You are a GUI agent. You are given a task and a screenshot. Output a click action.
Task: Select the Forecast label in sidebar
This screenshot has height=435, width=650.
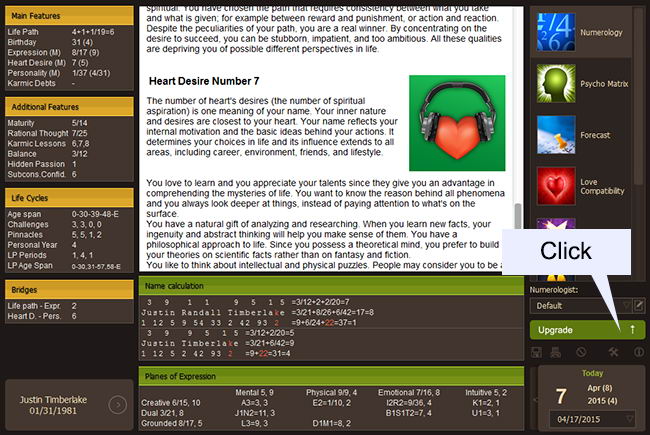595,135
